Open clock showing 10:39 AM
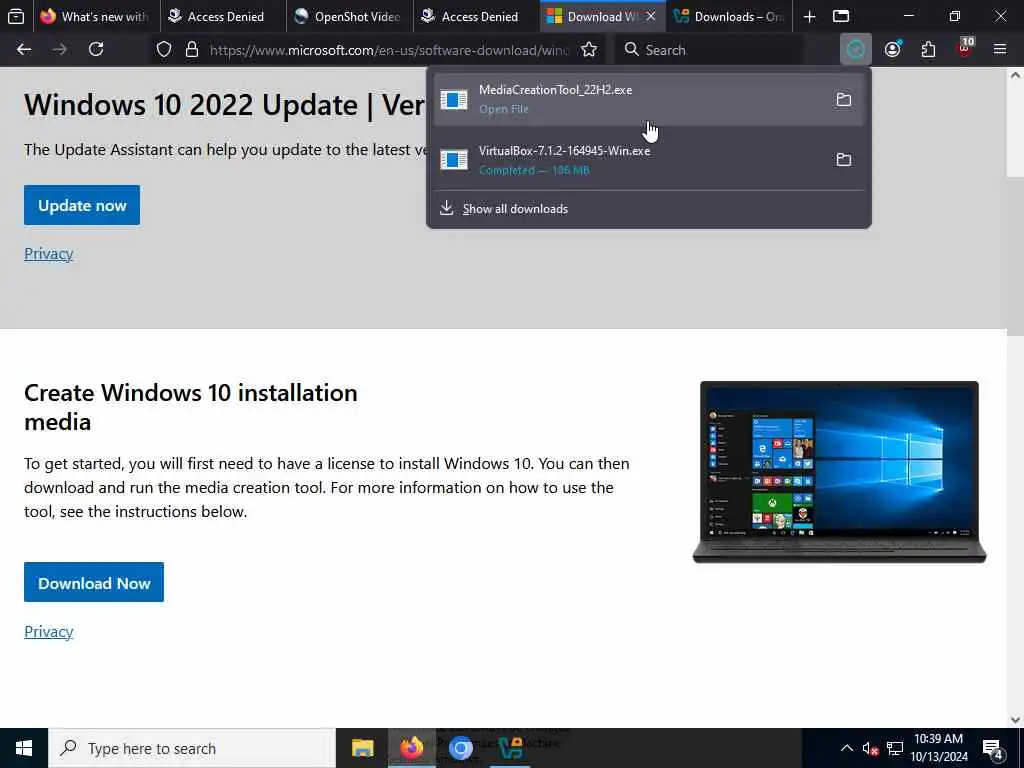This screenshot has width=1024, height=768. (x=939, y=748)
